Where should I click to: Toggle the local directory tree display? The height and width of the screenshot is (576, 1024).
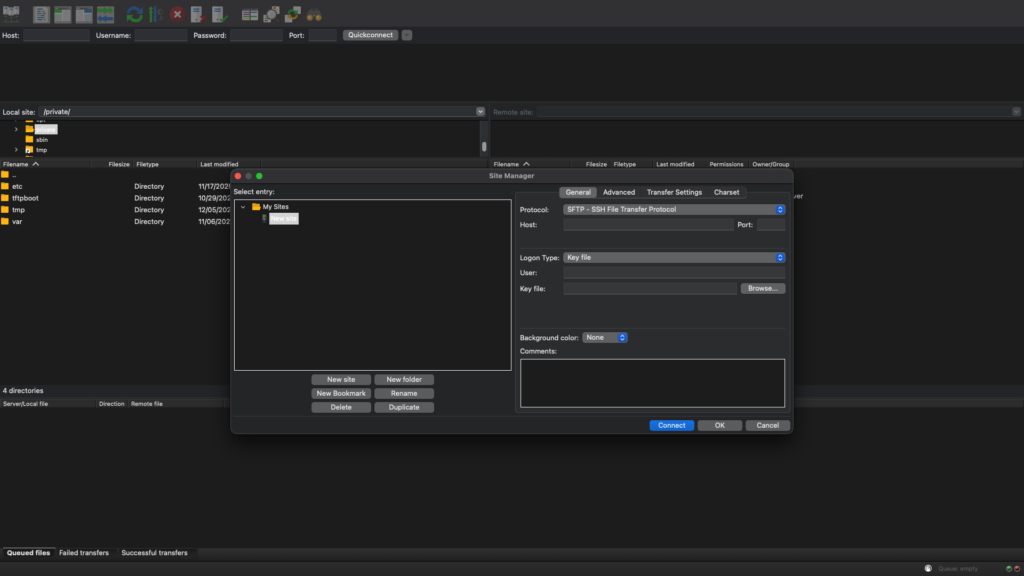(62, 14)
